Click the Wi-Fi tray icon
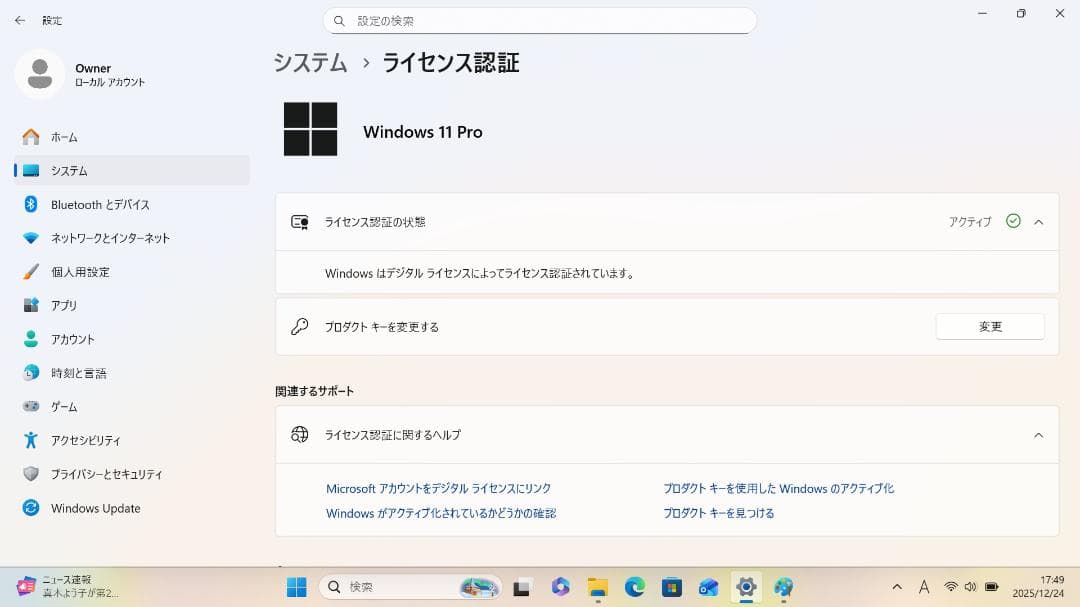Viewport: 1080px width, 607px height. [x=951, y=587]
